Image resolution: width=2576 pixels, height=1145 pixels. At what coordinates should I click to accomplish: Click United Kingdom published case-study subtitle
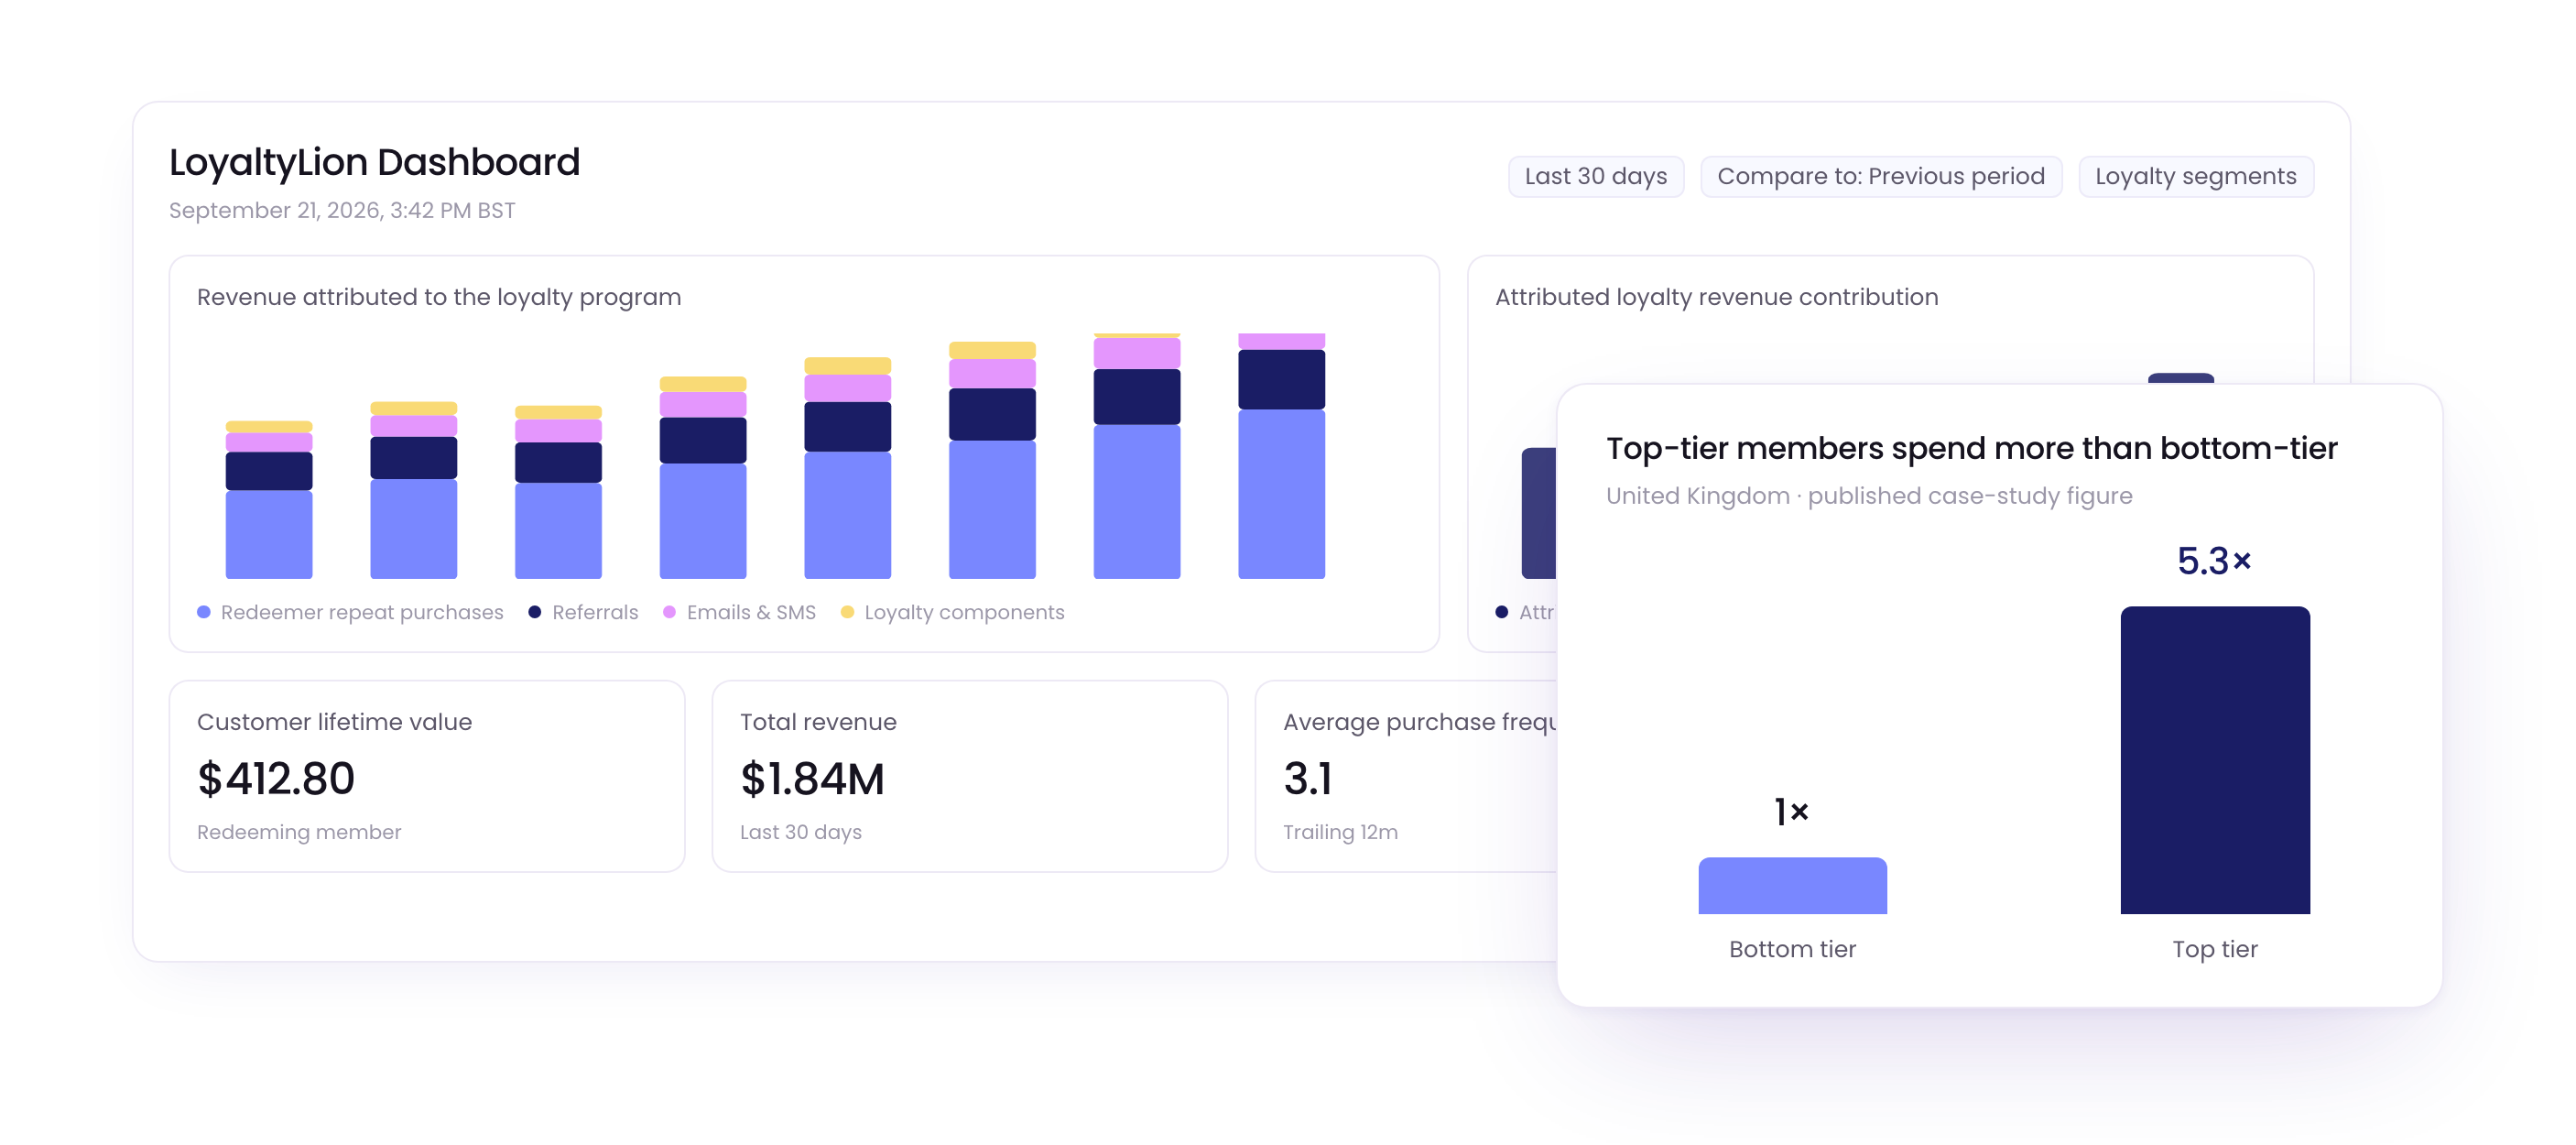pyautogui.click(x=1869, y=496)
